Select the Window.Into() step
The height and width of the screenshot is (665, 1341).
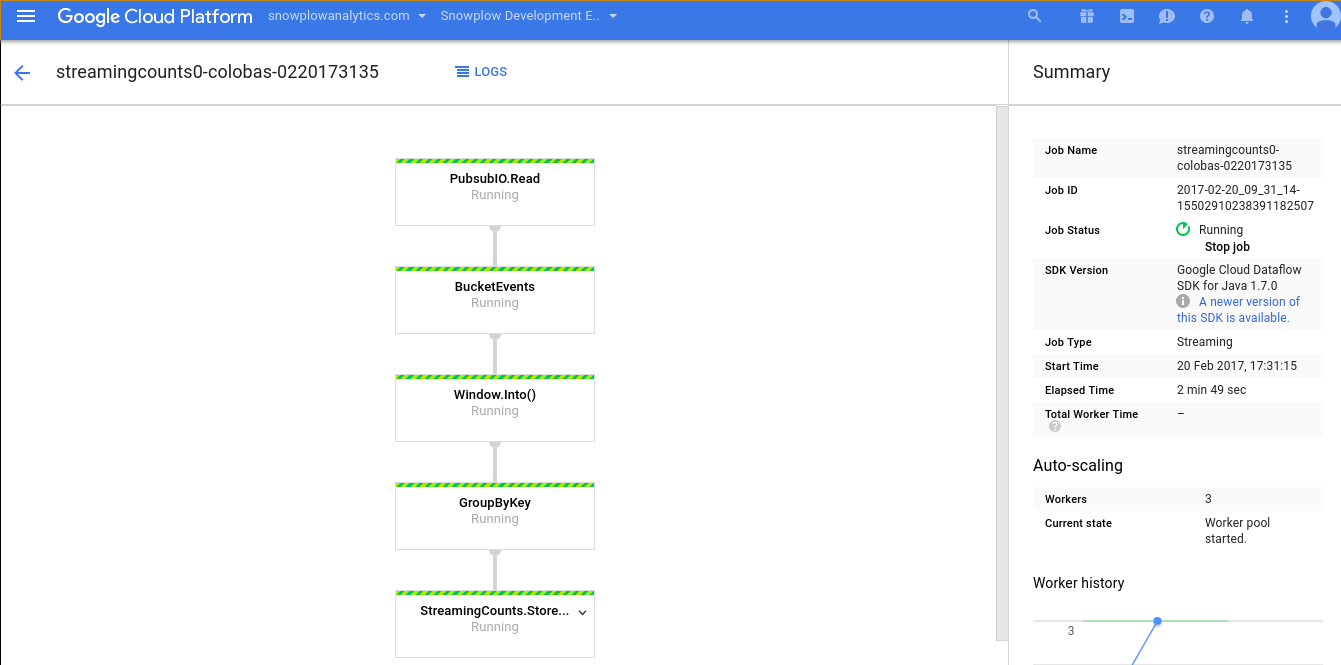click(495, 408)
